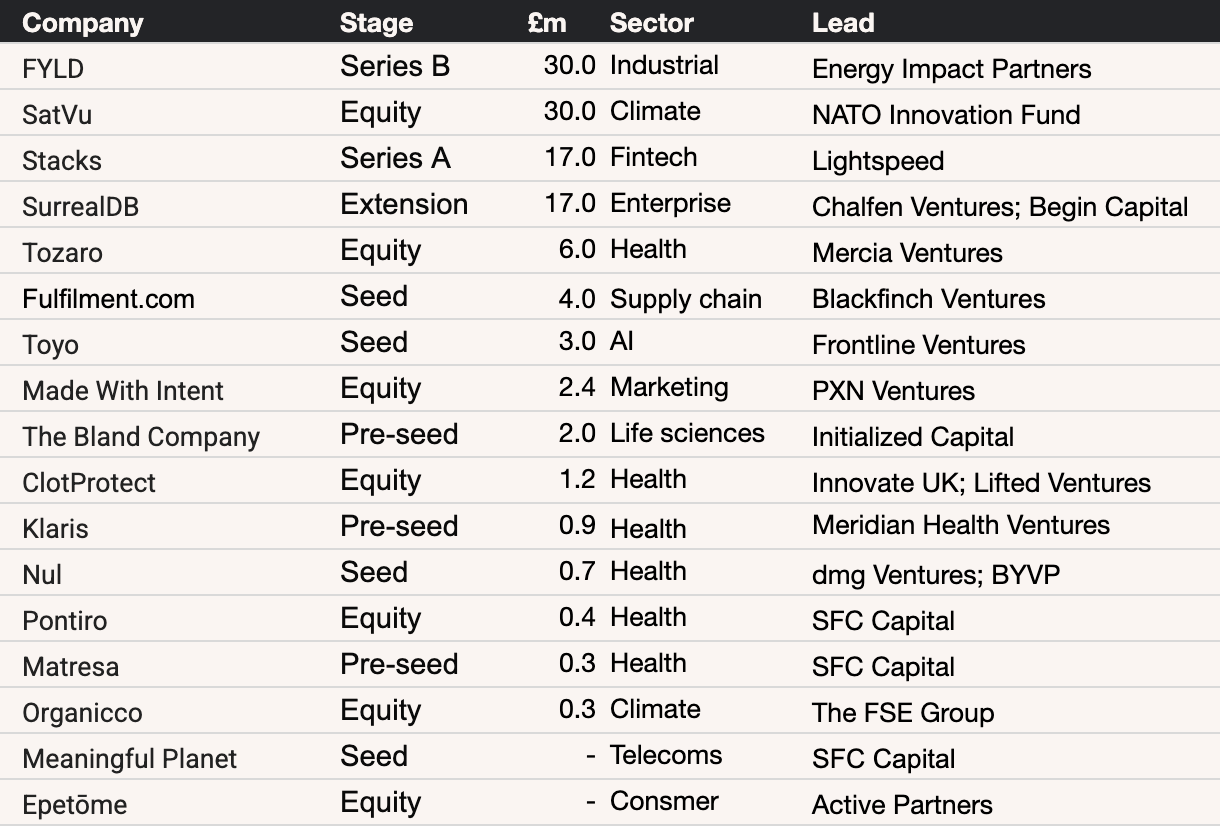
Task: Click the Series B stage cell
Action: tap(395, 67)
